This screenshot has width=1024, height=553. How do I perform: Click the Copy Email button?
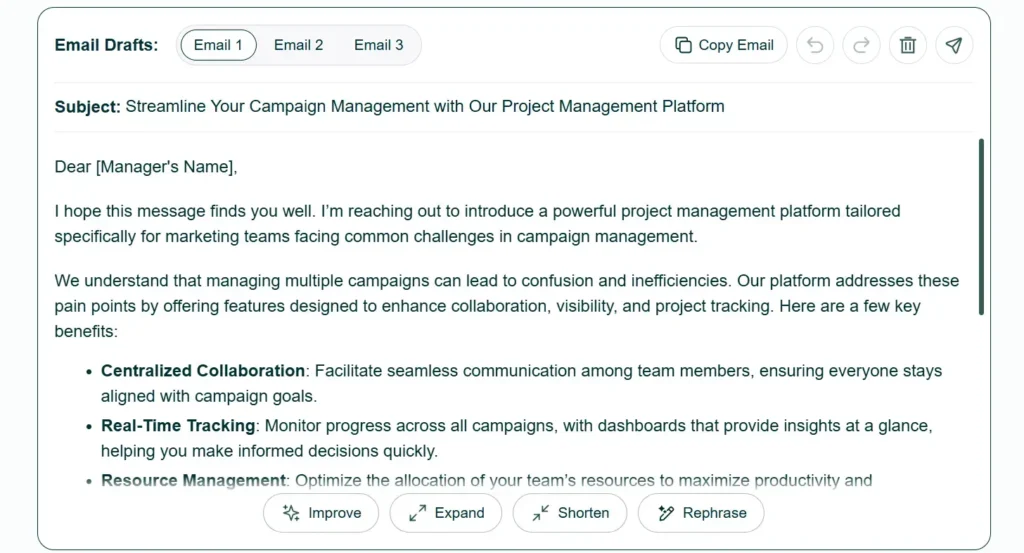[724, 45]
